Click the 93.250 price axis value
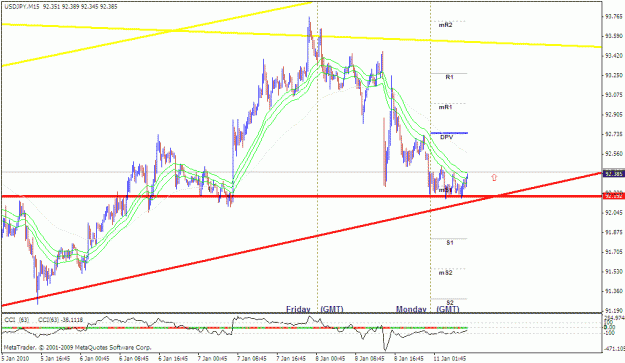625x363 pixels. [614, 75]
